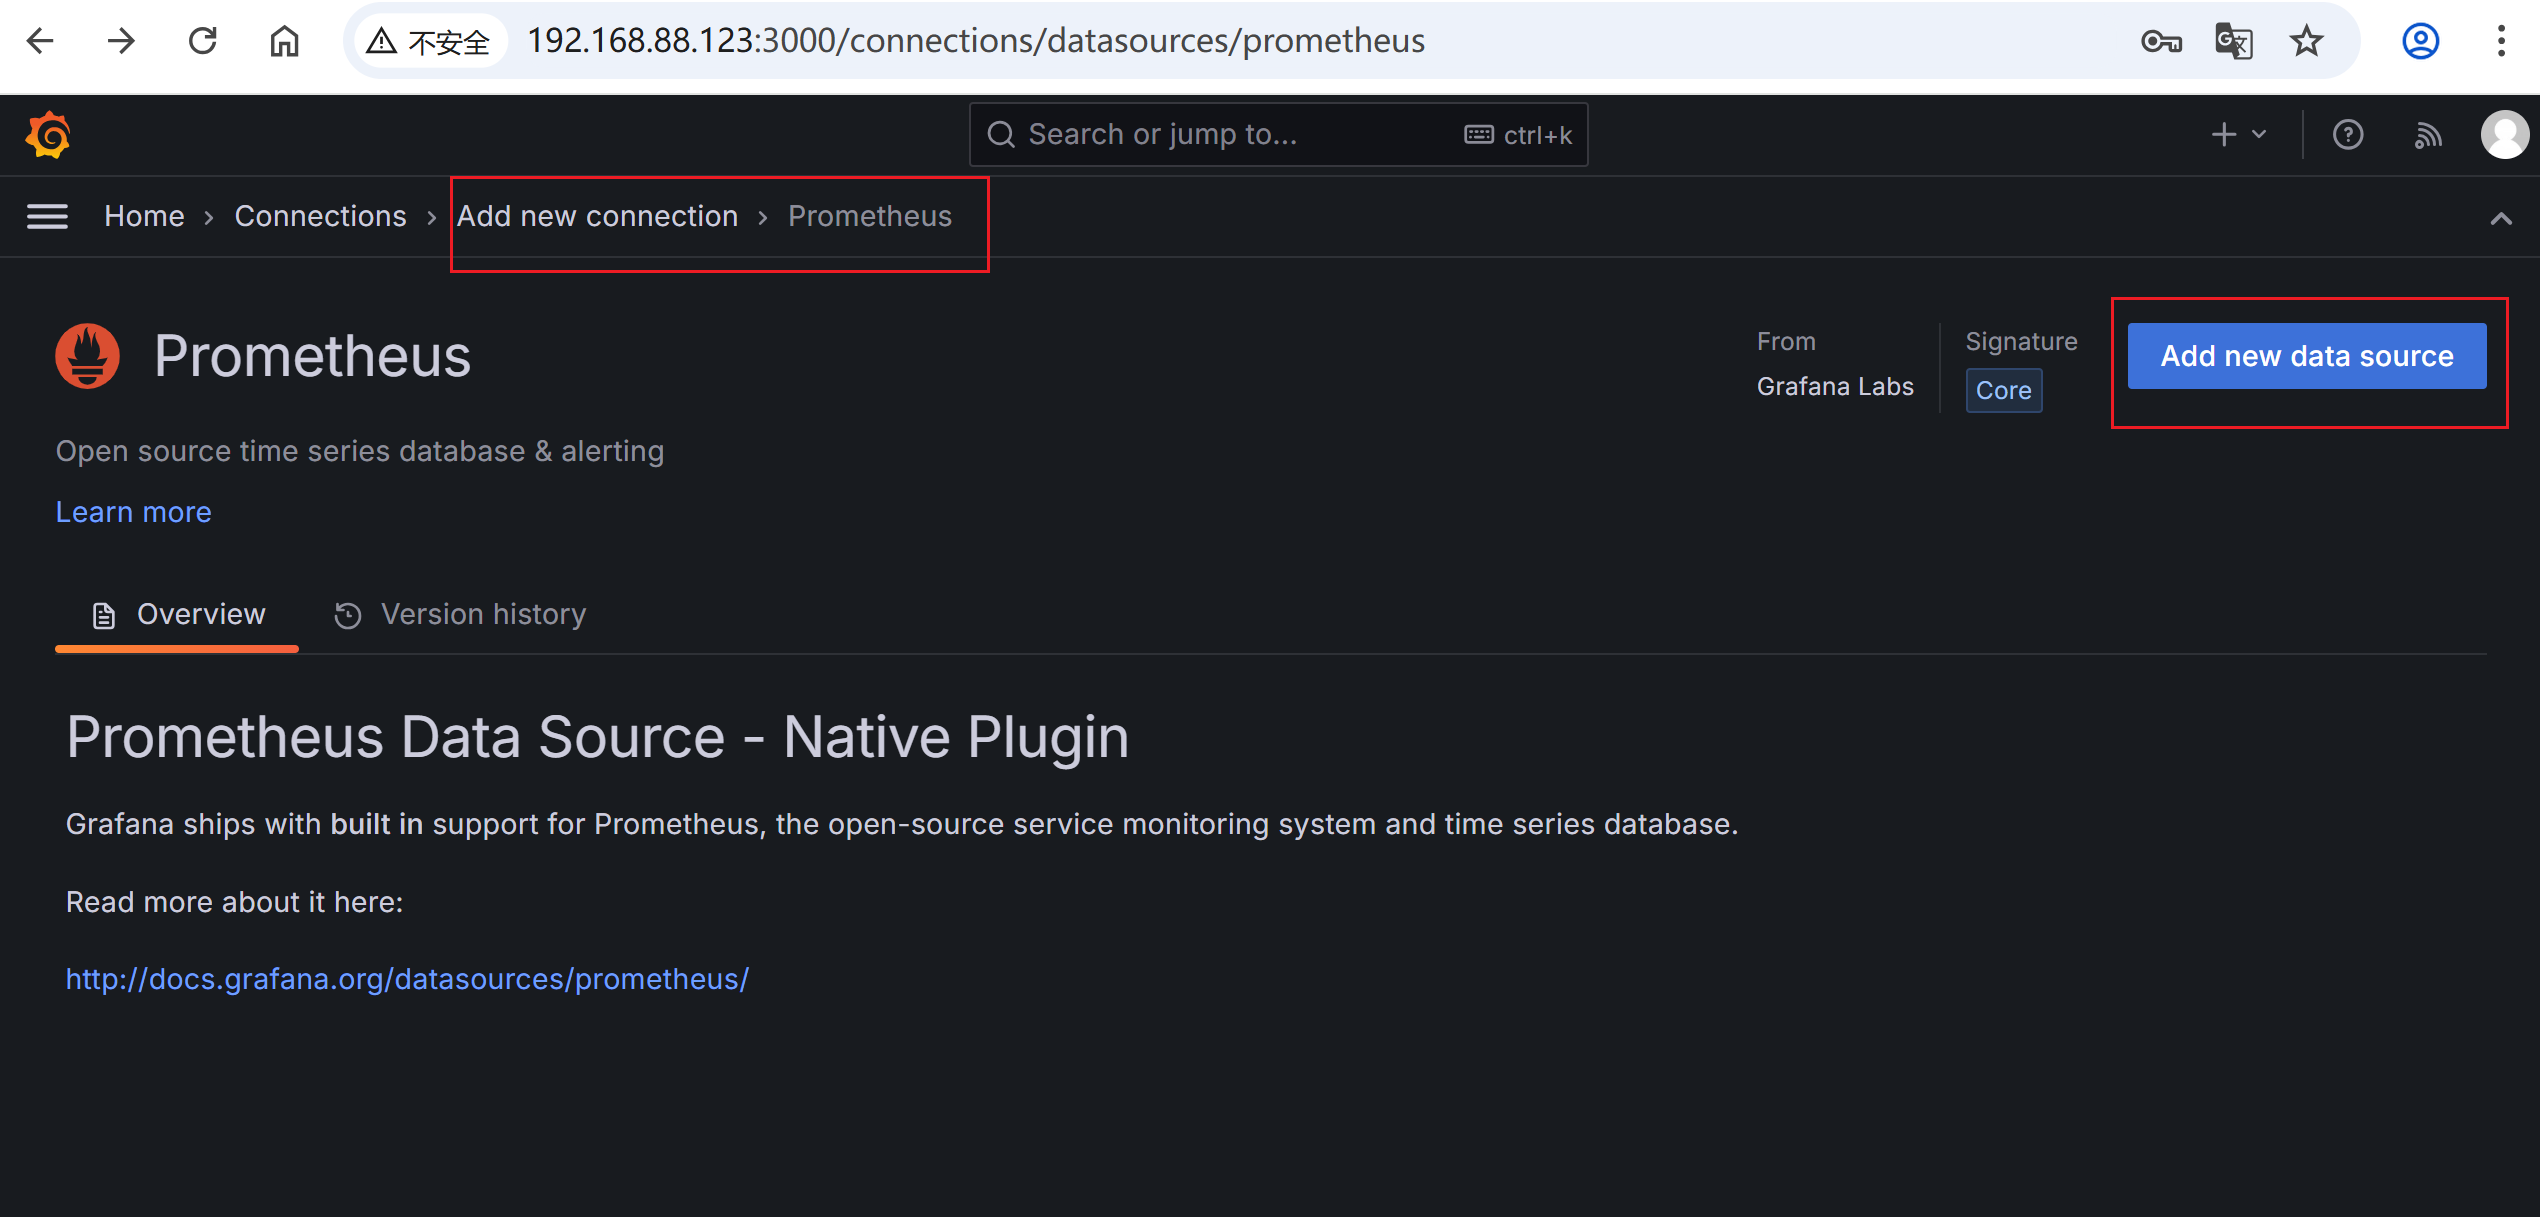Go to Connections breadcrumb

click(x=320, y=216)
